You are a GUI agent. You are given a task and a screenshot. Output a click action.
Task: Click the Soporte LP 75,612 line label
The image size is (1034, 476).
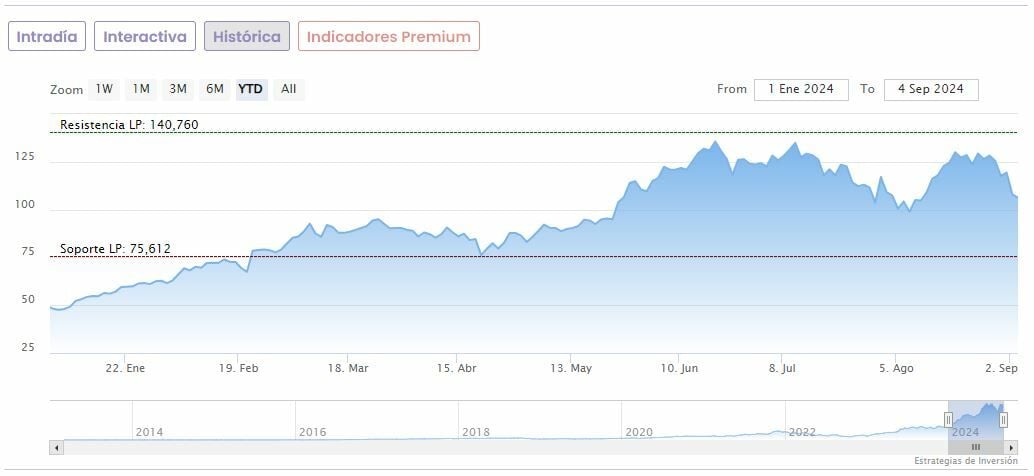click(115, 249)
